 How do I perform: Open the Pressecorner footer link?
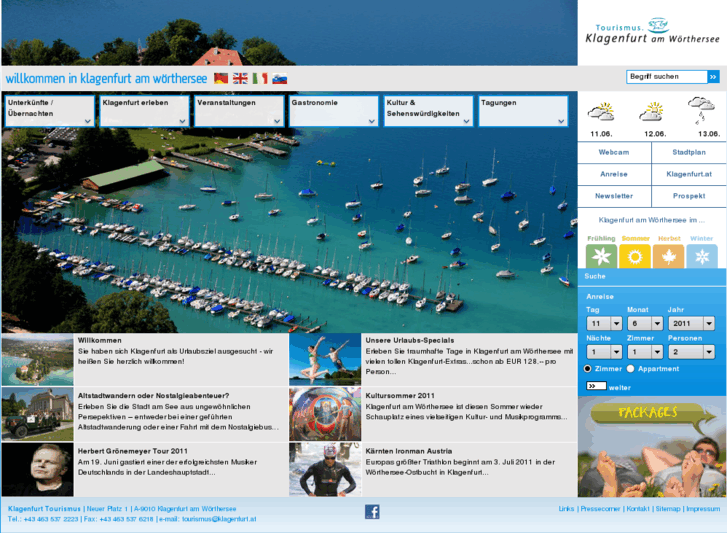pyautogui.click(x=600, y=509)
